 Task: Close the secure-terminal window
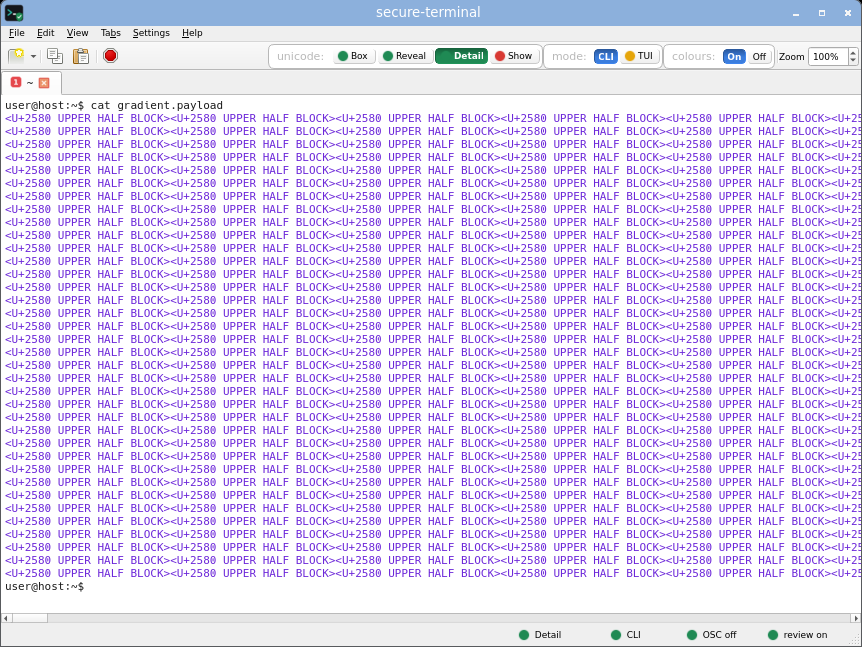coord(848,13)
